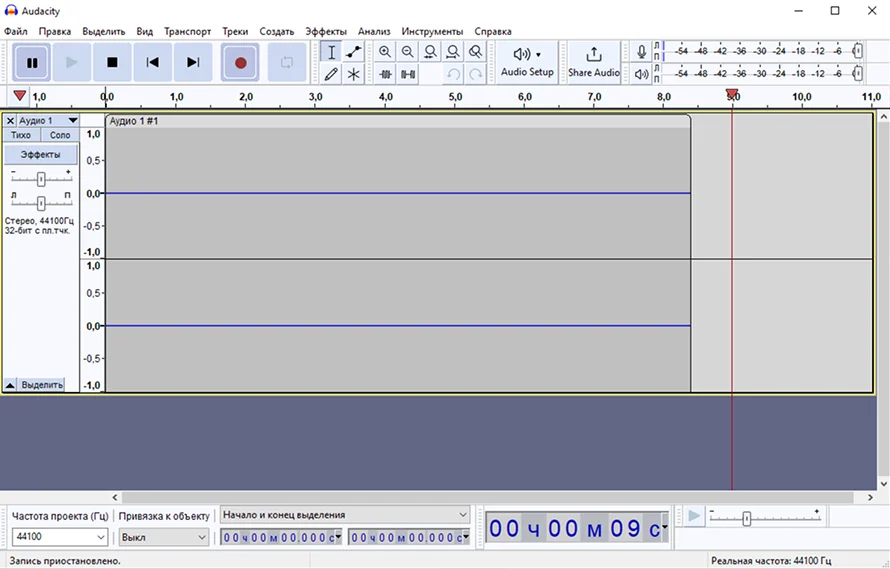
Task: Open the Файл menu
Action: (x=16, y=31)
